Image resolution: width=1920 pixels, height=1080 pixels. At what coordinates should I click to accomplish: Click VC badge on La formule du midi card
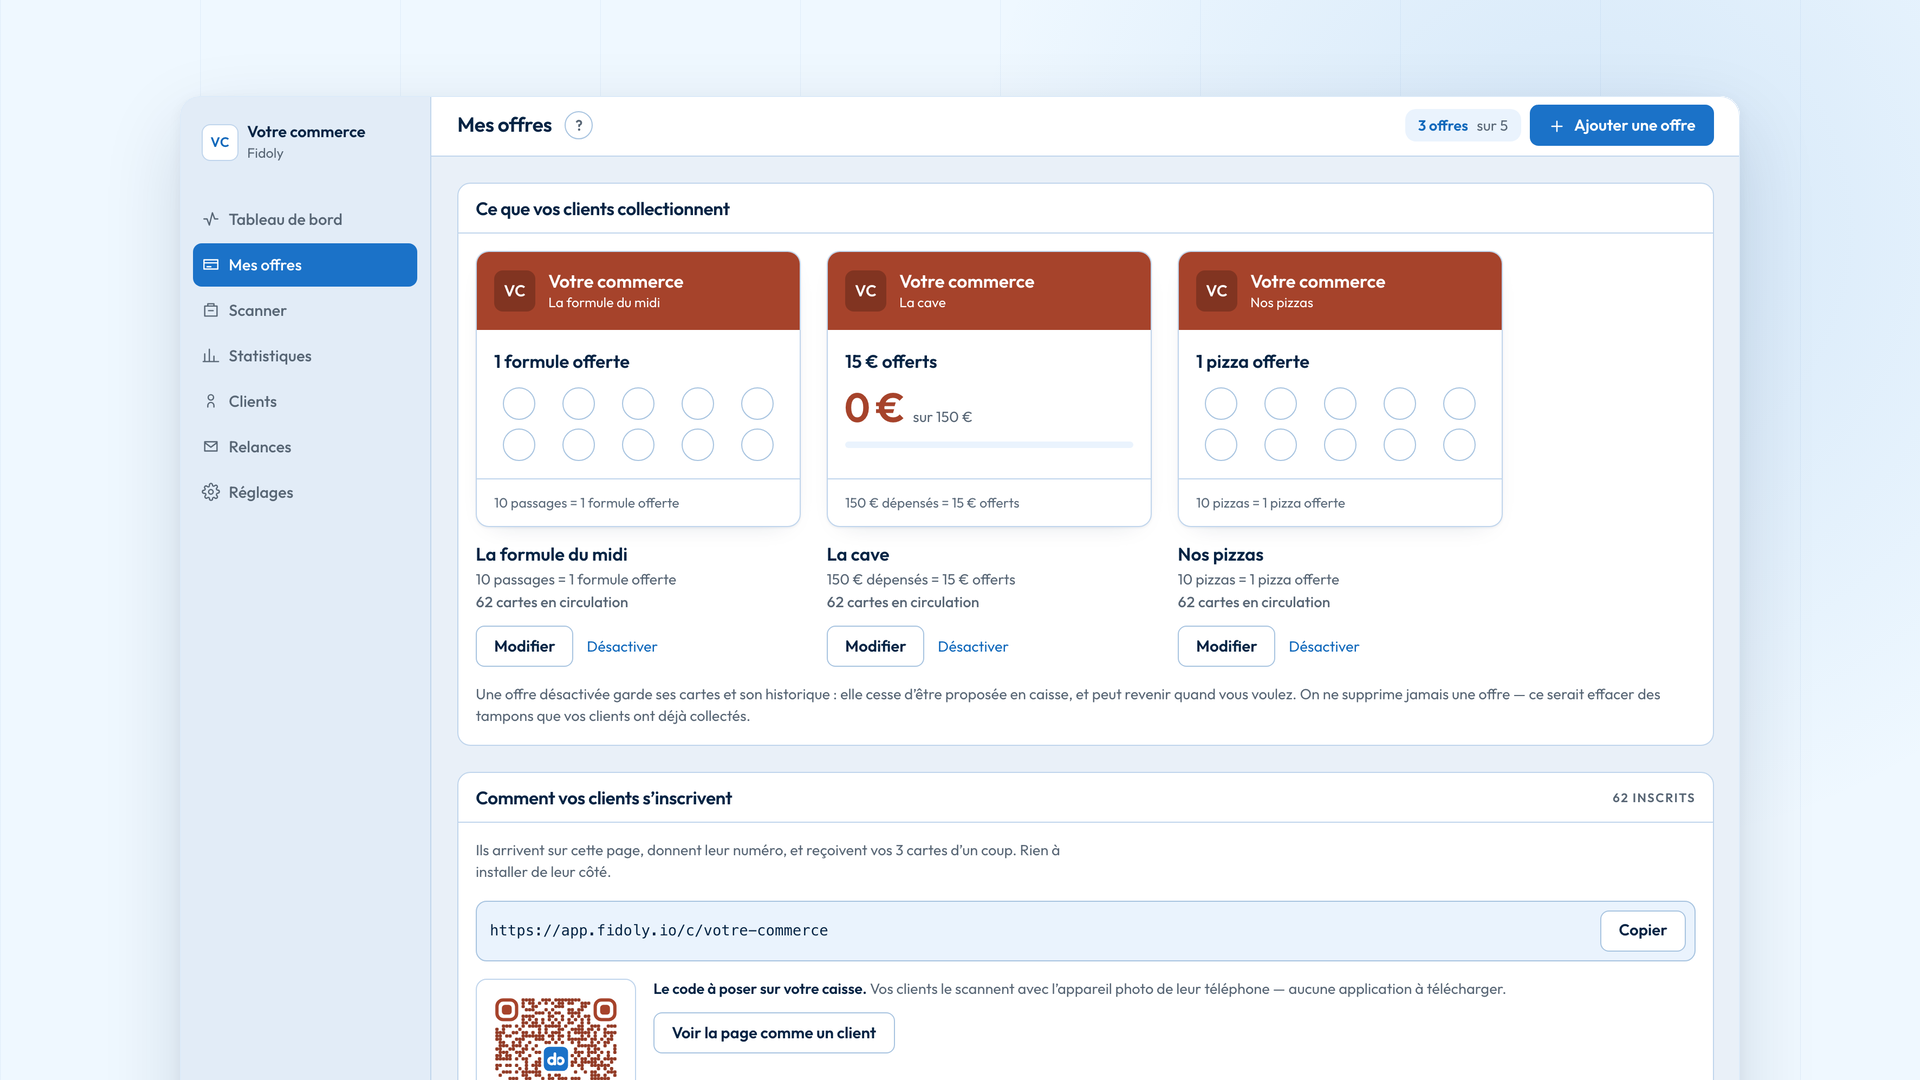(515, 291)
